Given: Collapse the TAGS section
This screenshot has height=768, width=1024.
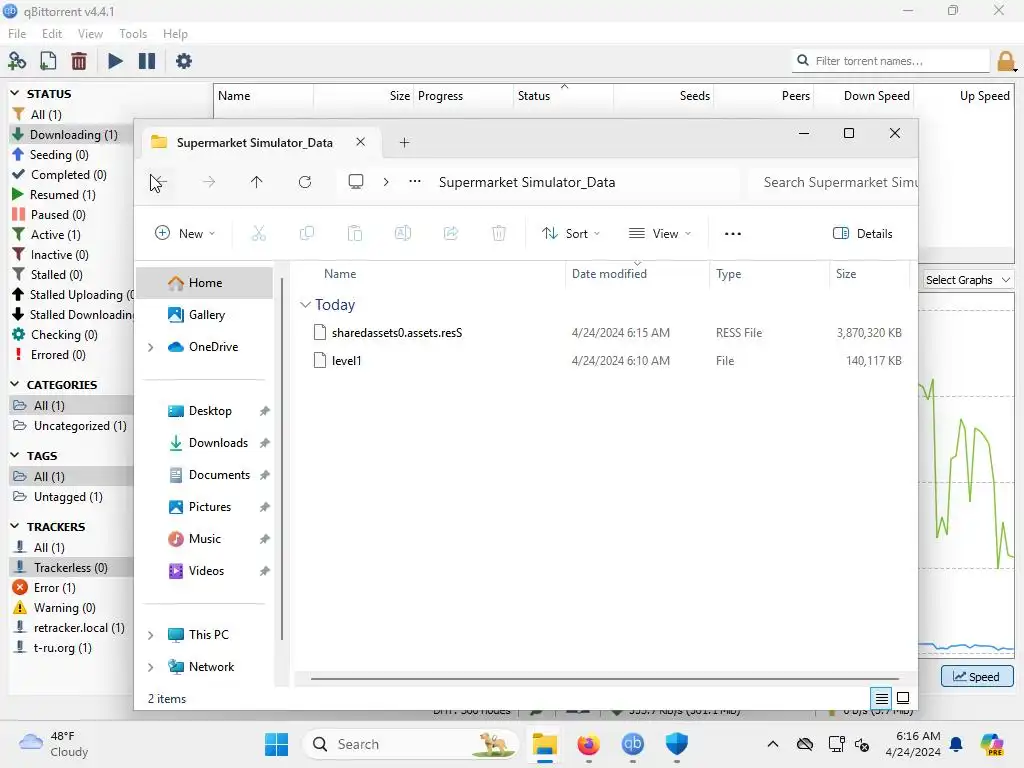Looking at the screenshot, I should coord(15,455).
